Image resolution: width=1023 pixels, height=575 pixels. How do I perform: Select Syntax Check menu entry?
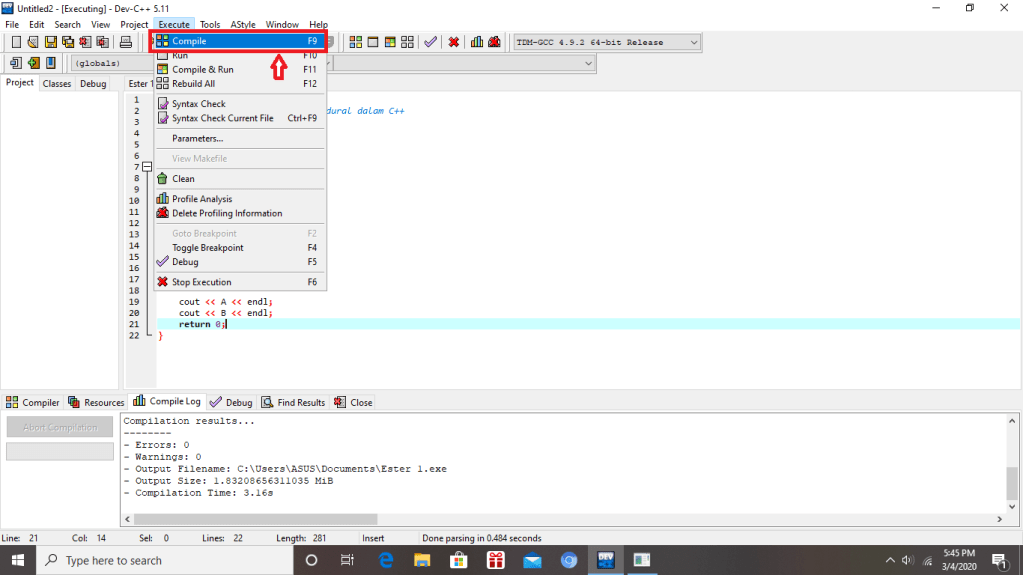click(198, 104)
